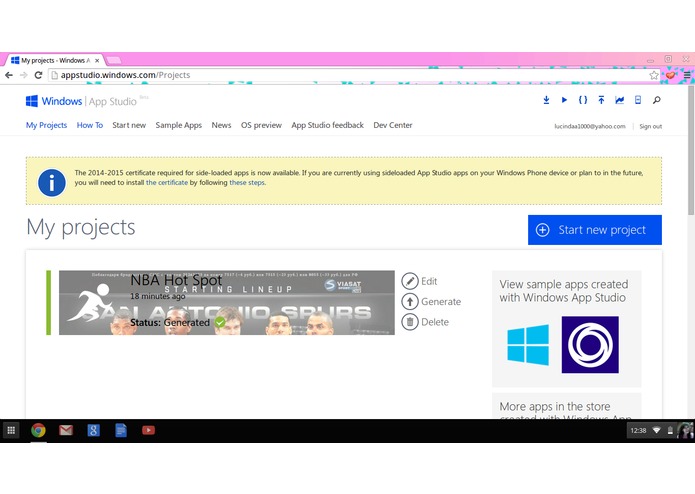Click the Delete trash can icon
The height and width of the screenshot is (494, 695).
click(x=410, y=322)
